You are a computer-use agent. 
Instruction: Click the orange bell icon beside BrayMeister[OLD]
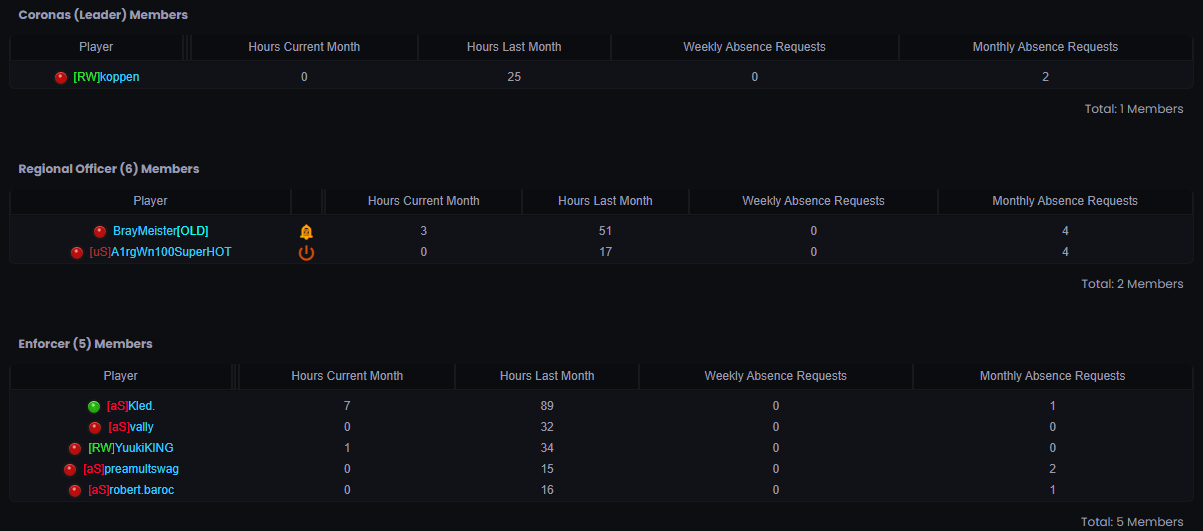(306, 232)
